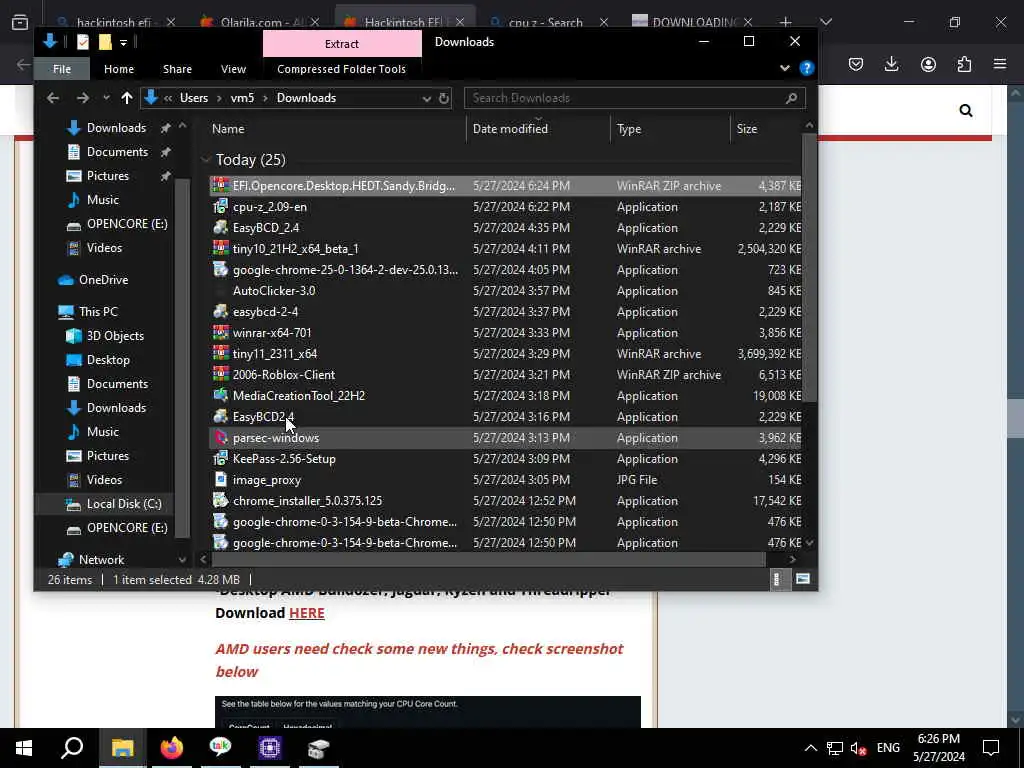
Task: Switch to the cpu z Search browser tab
Action: tap(546, 22)
